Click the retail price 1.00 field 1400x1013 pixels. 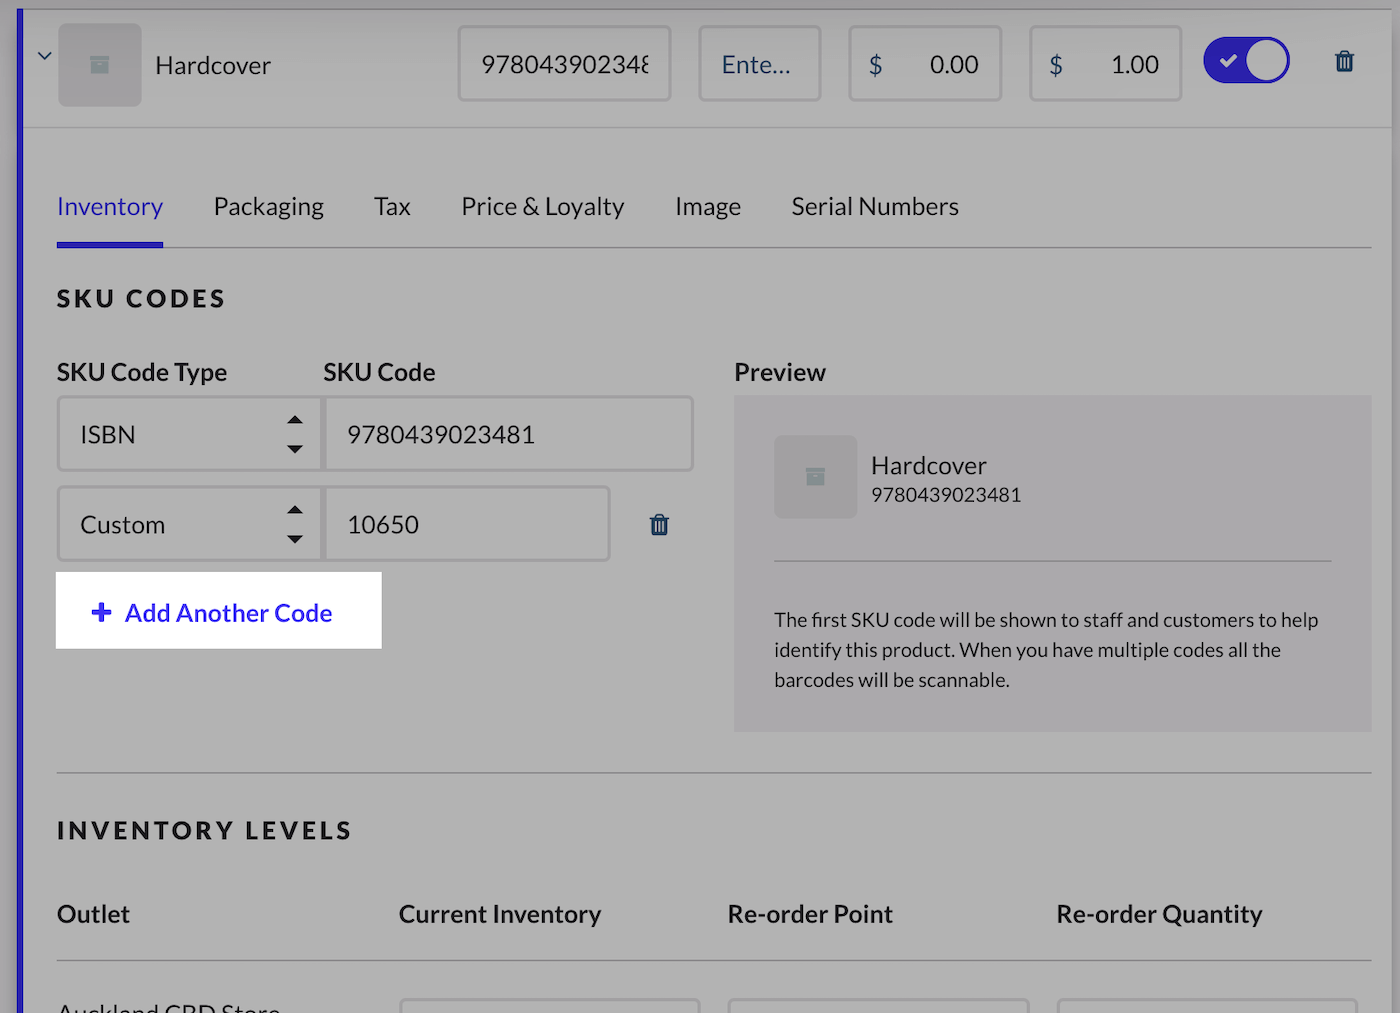pos(1105,65)
